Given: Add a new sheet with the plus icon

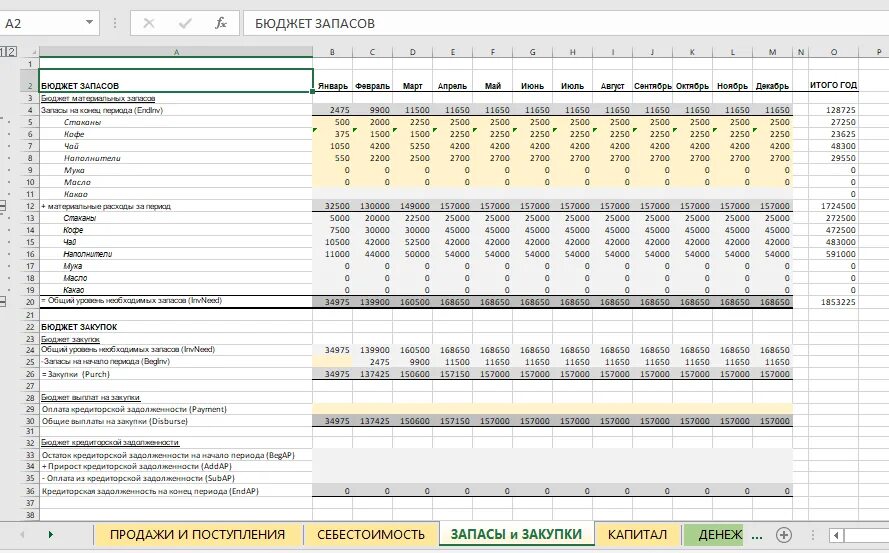Looking at the screenshot, I should pos(784,534).
